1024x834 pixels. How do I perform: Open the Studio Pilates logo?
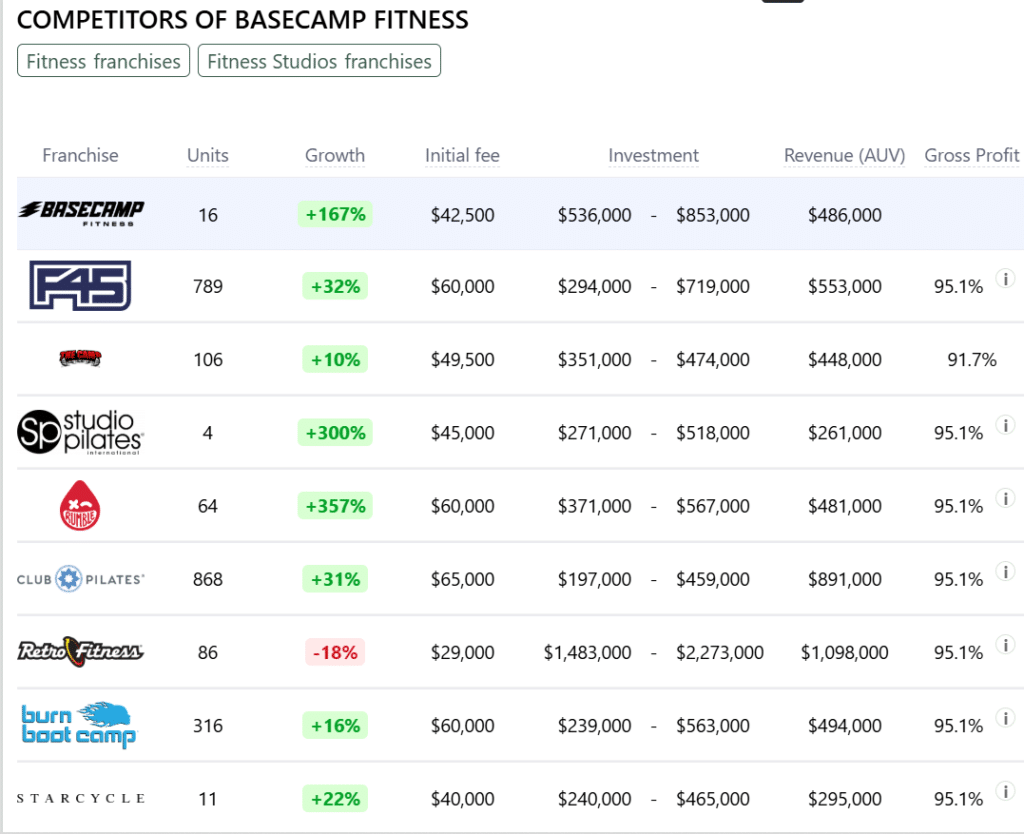80,432
